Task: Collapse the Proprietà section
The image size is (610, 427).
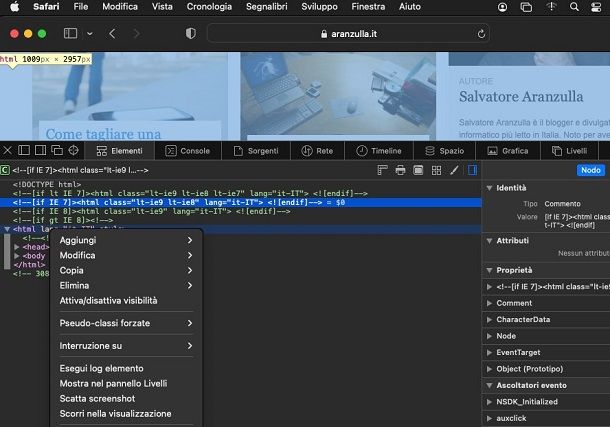Action: click(489, 270)
